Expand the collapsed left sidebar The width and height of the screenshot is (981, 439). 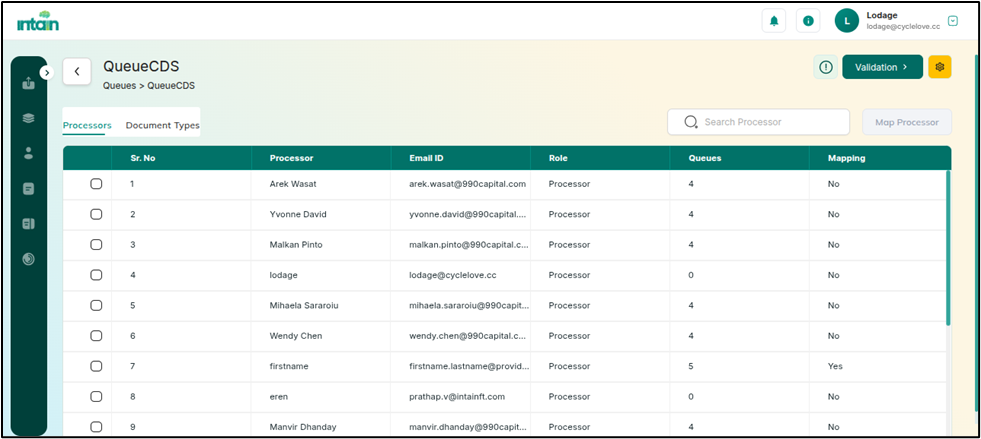coord(46,72)
